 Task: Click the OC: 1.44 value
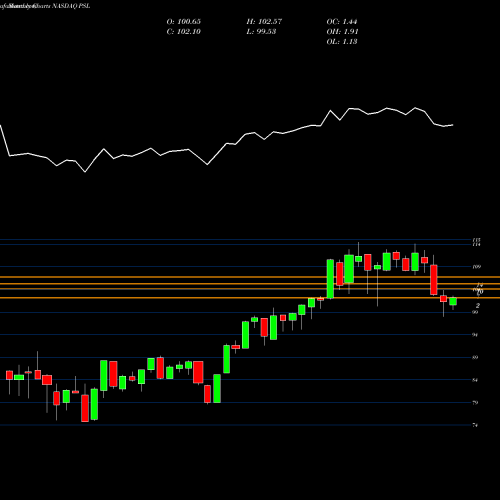click(342, 22)
